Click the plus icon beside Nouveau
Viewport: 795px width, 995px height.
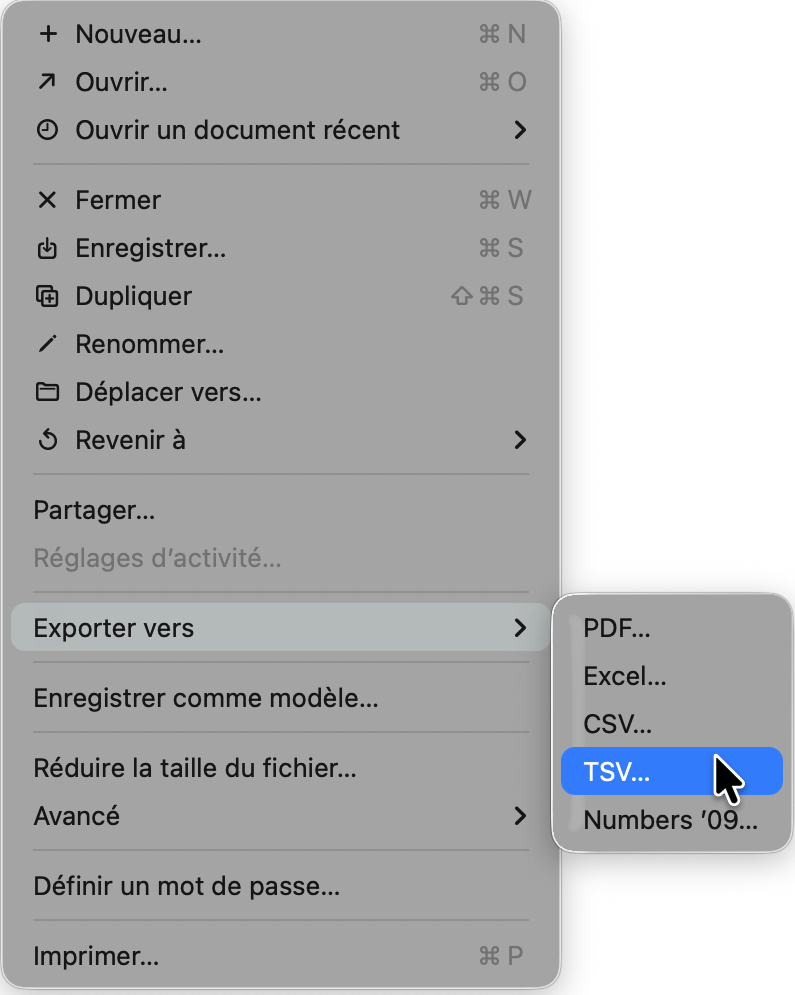tap(47, 34)
